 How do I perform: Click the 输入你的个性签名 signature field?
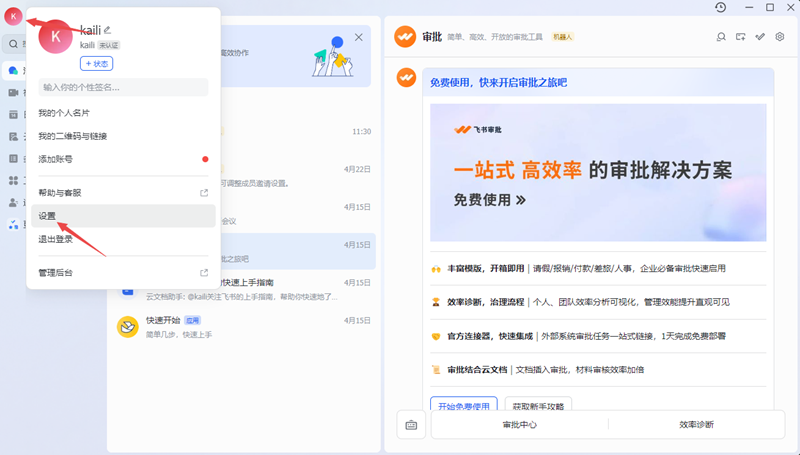123,87
